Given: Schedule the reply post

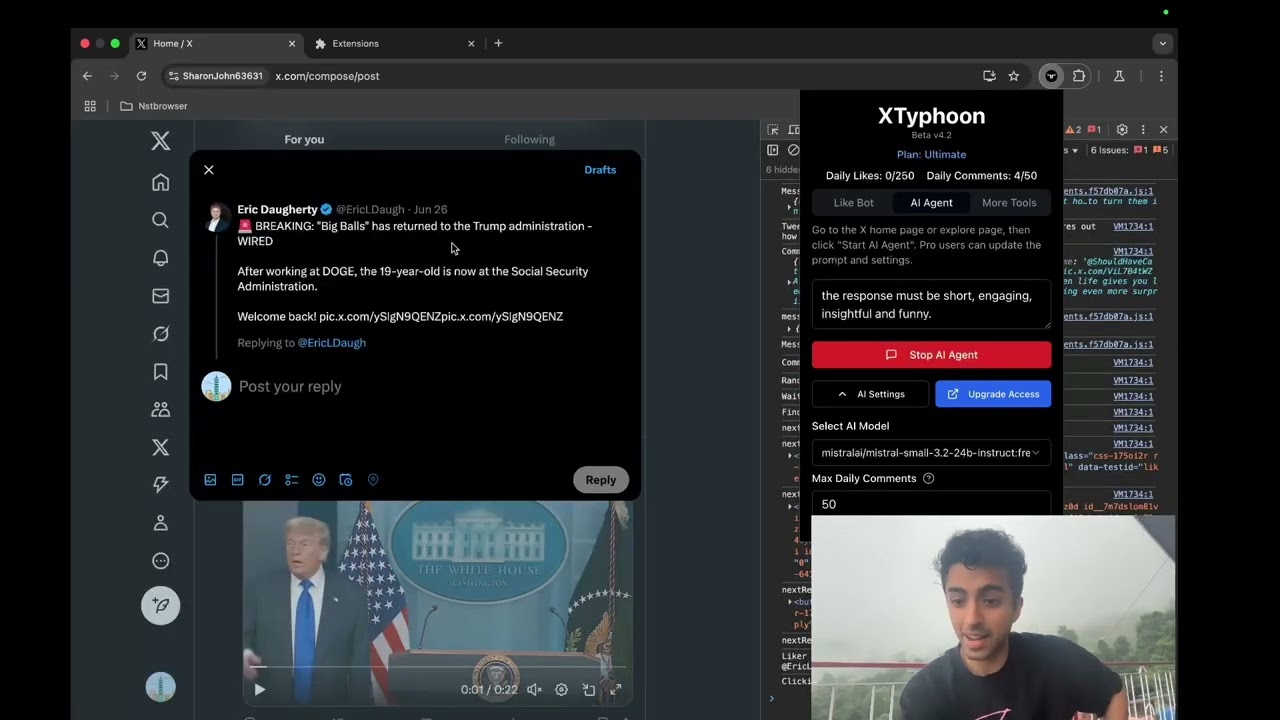Looking at the screenshot, I should [x=345, y=480].
